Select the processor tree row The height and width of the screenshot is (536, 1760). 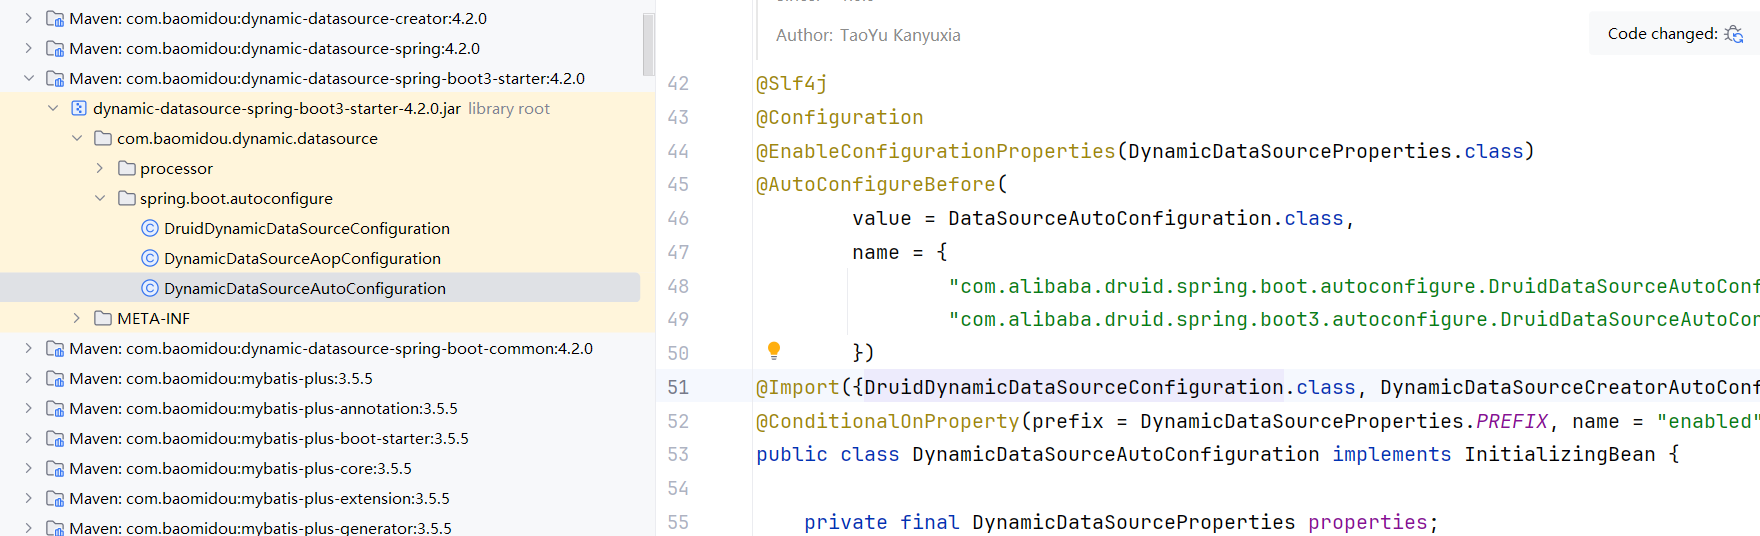(320, 168)
